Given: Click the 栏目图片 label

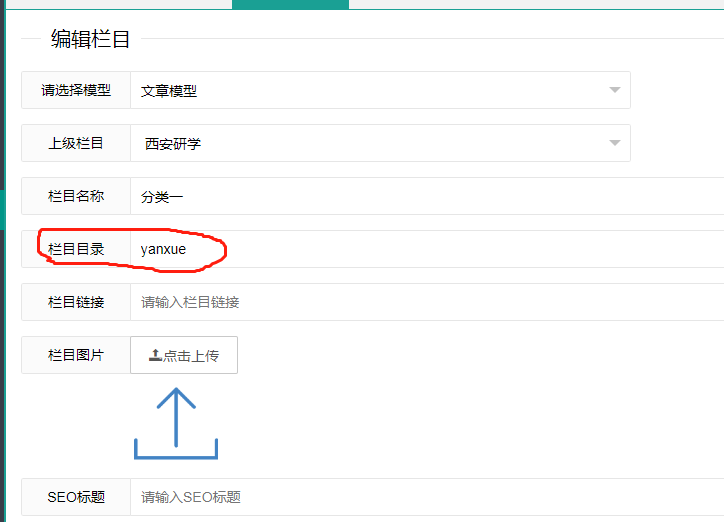Looking at the screenshot, I should [x=76, y=355].
